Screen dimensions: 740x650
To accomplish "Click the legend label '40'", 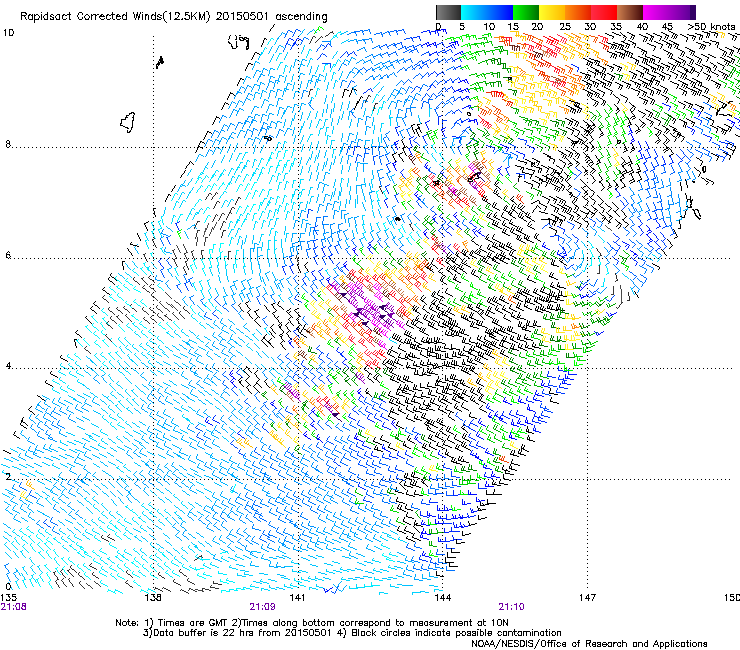I will pyautogui.click(x=642, y=26).
